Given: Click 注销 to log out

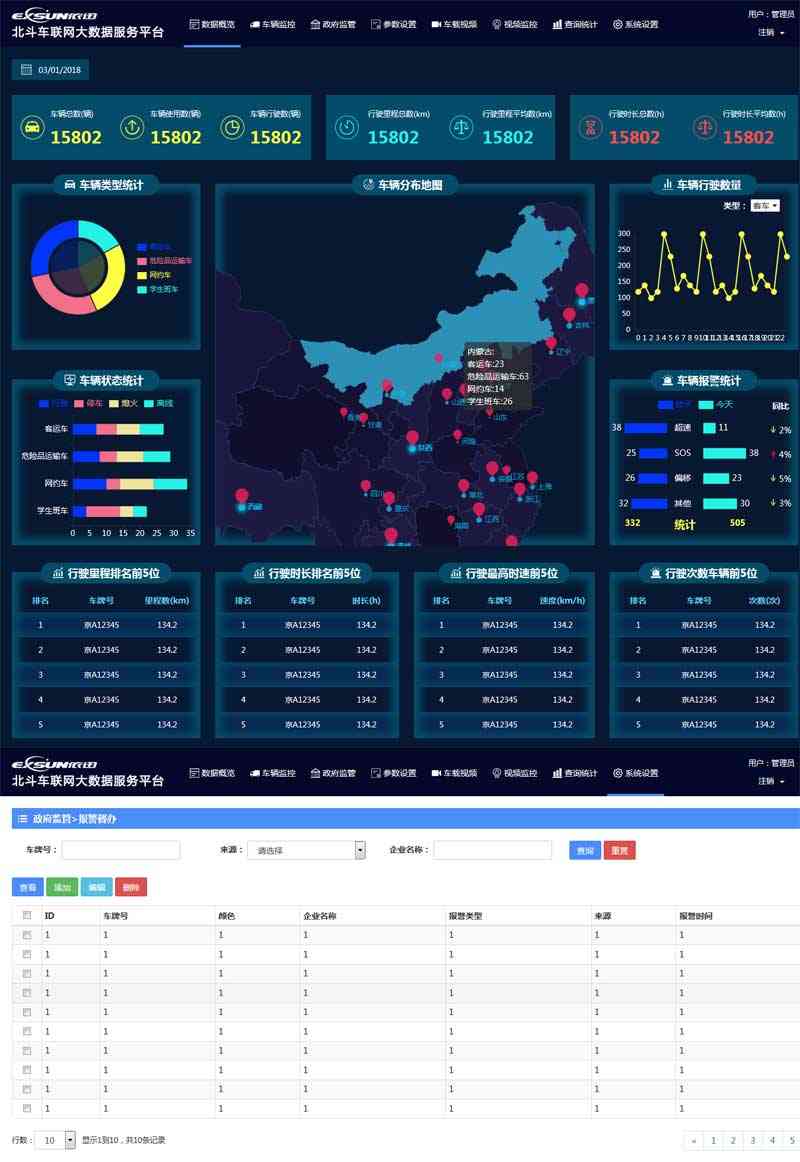Looking at the screenshot, I should pos(766,34).
